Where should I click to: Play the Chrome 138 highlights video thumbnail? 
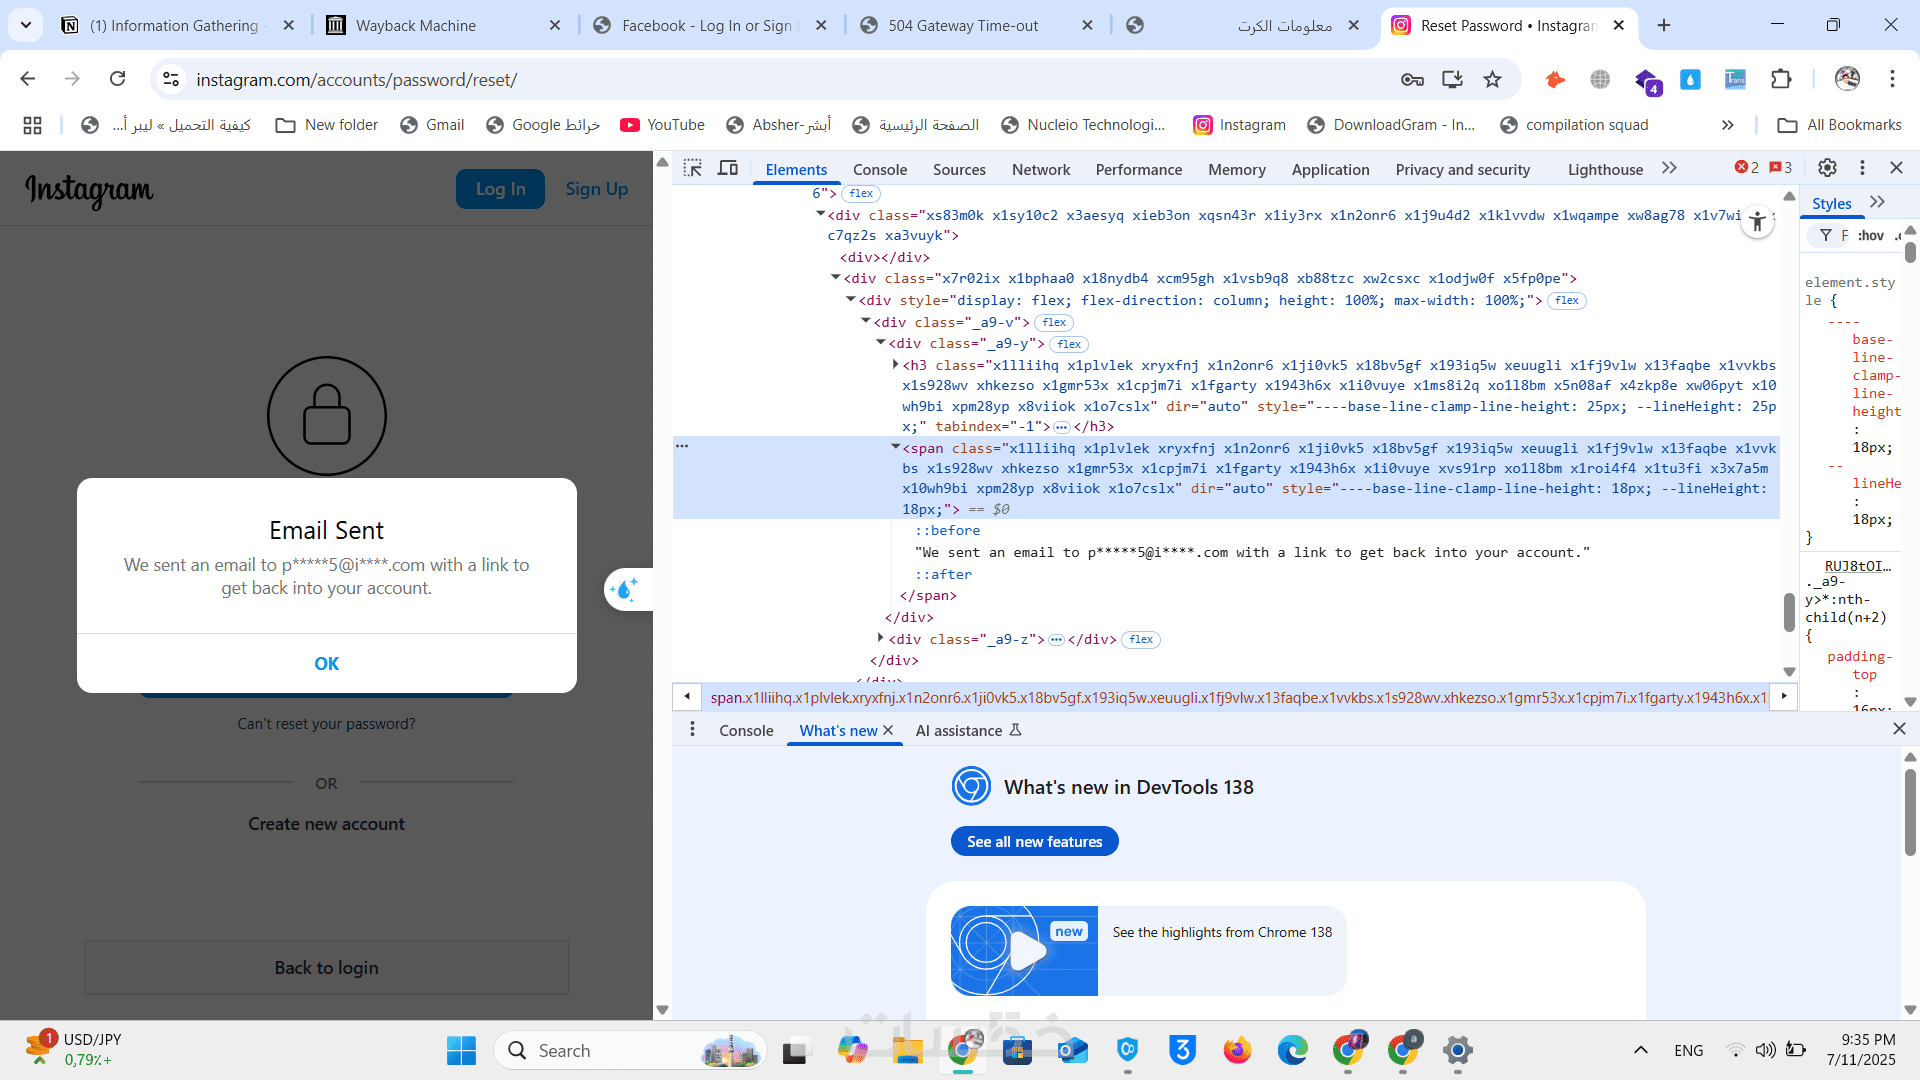click(x=1024, y=950)
